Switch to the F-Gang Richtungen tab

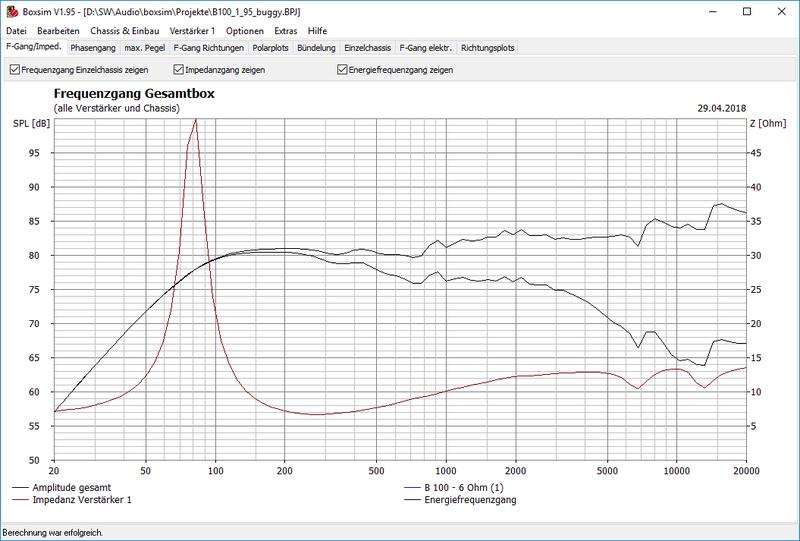pos(209,48)
